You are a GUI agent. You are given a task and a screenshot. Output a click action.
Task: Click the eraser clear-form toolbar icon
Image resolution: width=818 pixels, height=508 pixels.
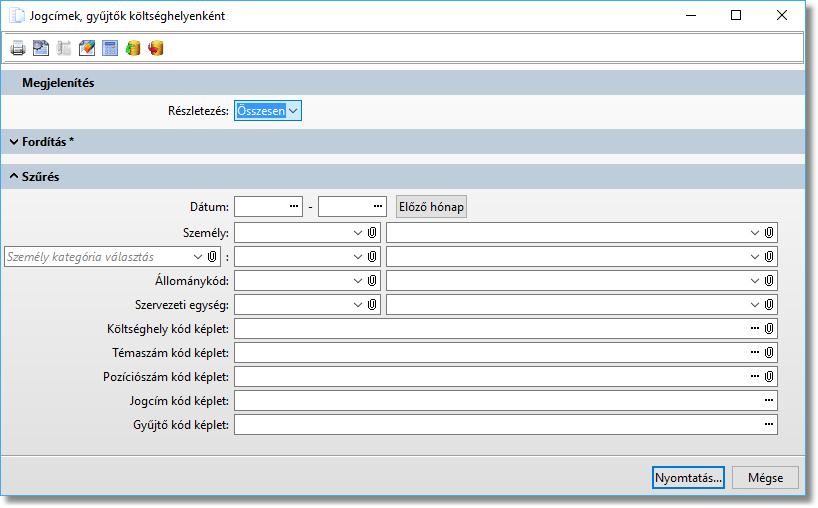pyautogui.click(x=87, y=49)
